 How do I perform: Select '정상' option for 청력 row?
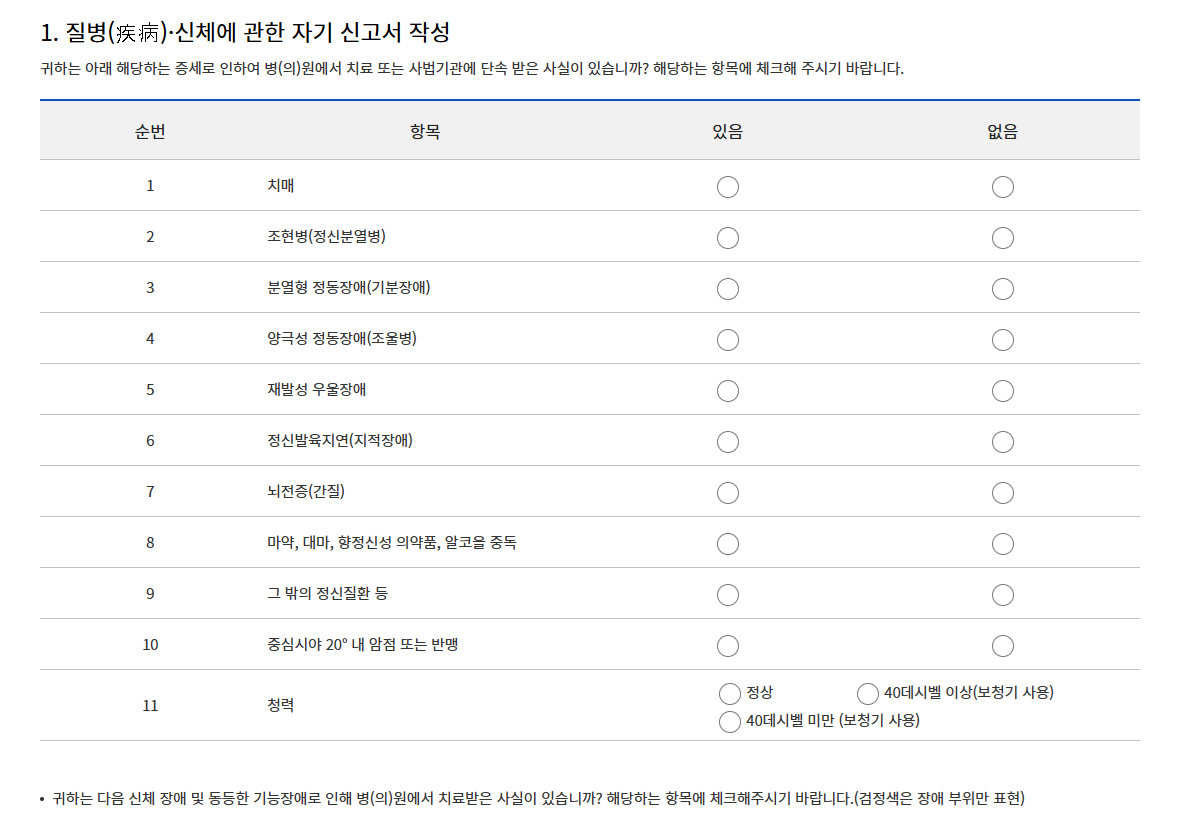click(x=728, y=691)
